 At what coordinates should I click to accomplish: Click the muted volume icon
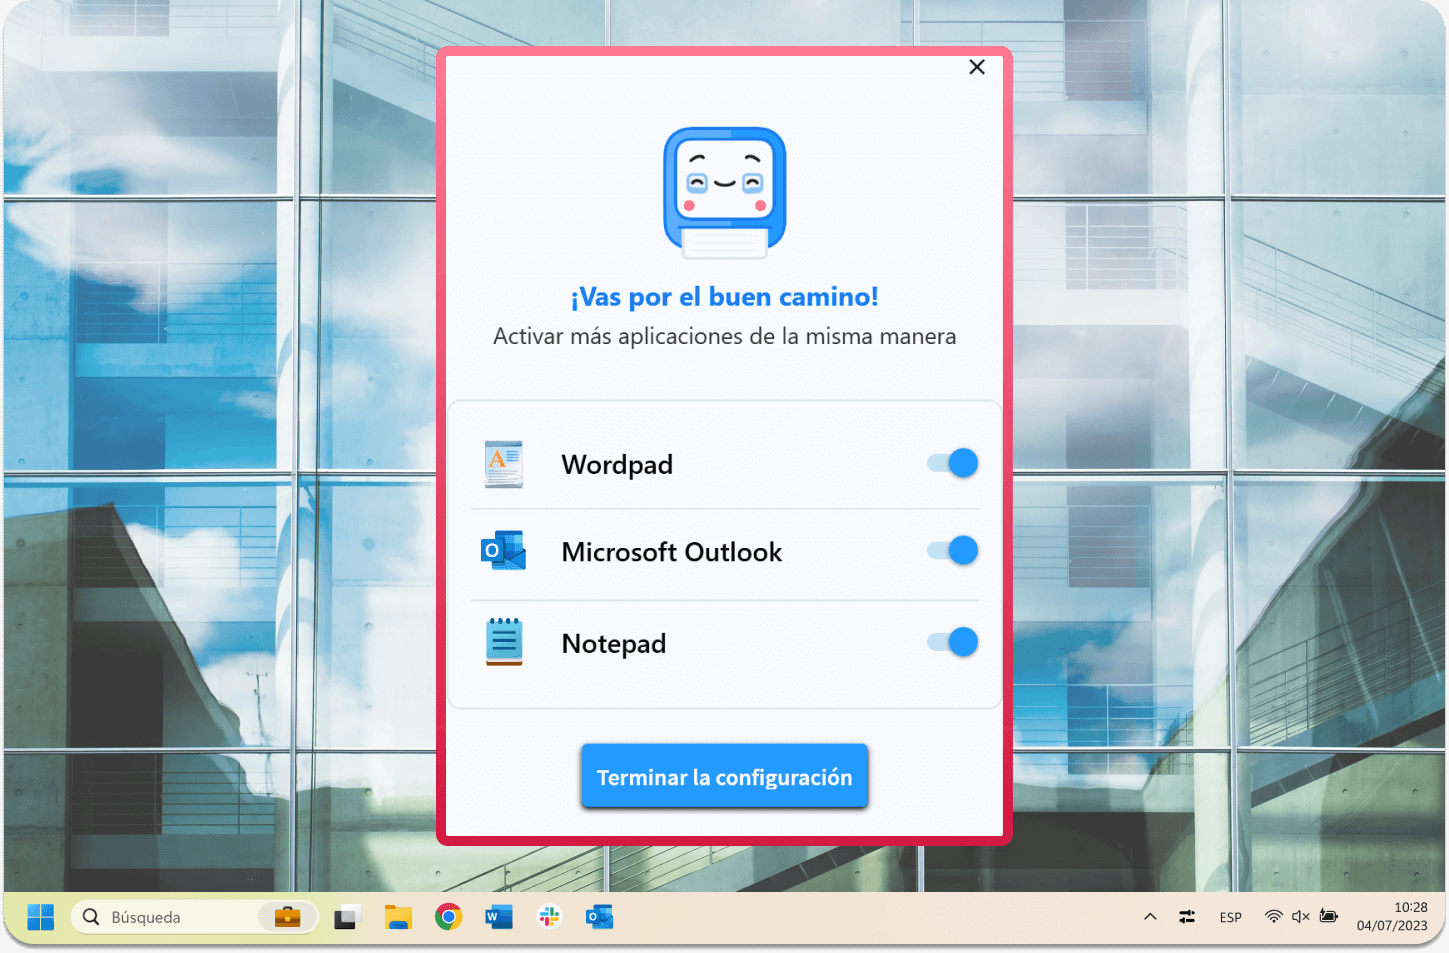pyautogui.click(x=1300, y=917)
